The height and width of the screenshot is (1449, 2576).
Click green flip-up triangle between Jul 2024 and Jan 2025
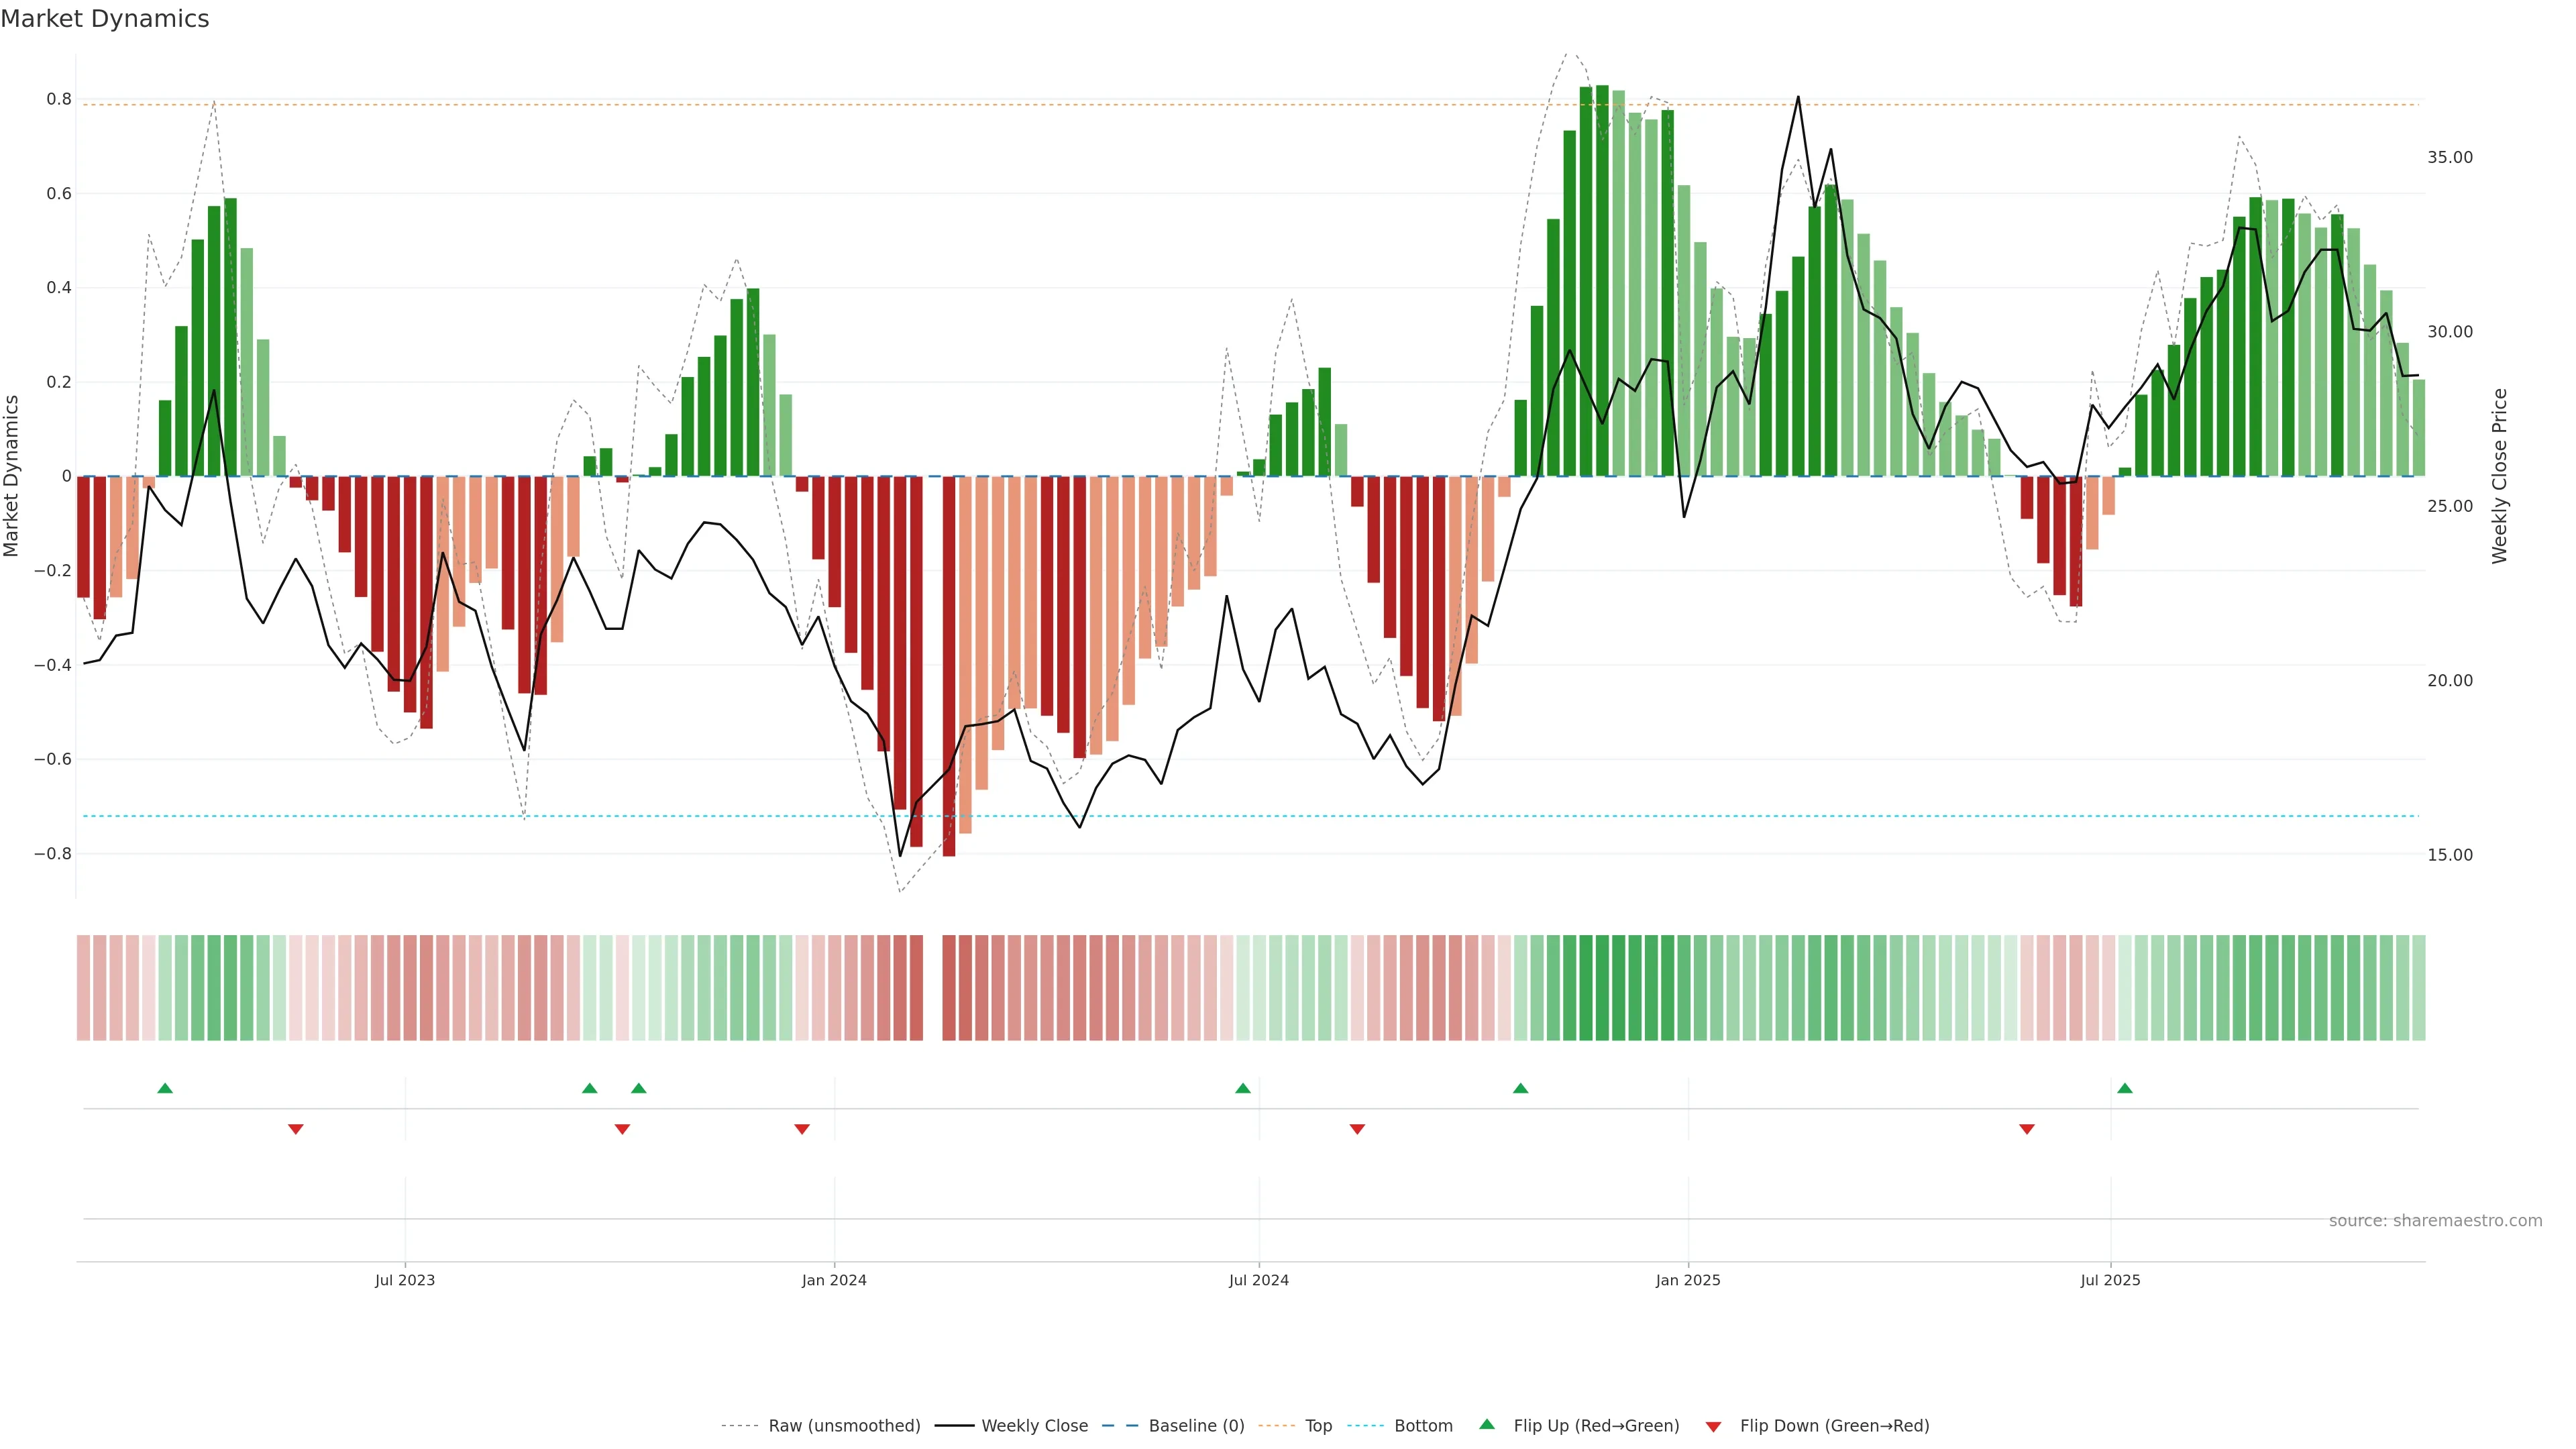pos(1521,1088)
